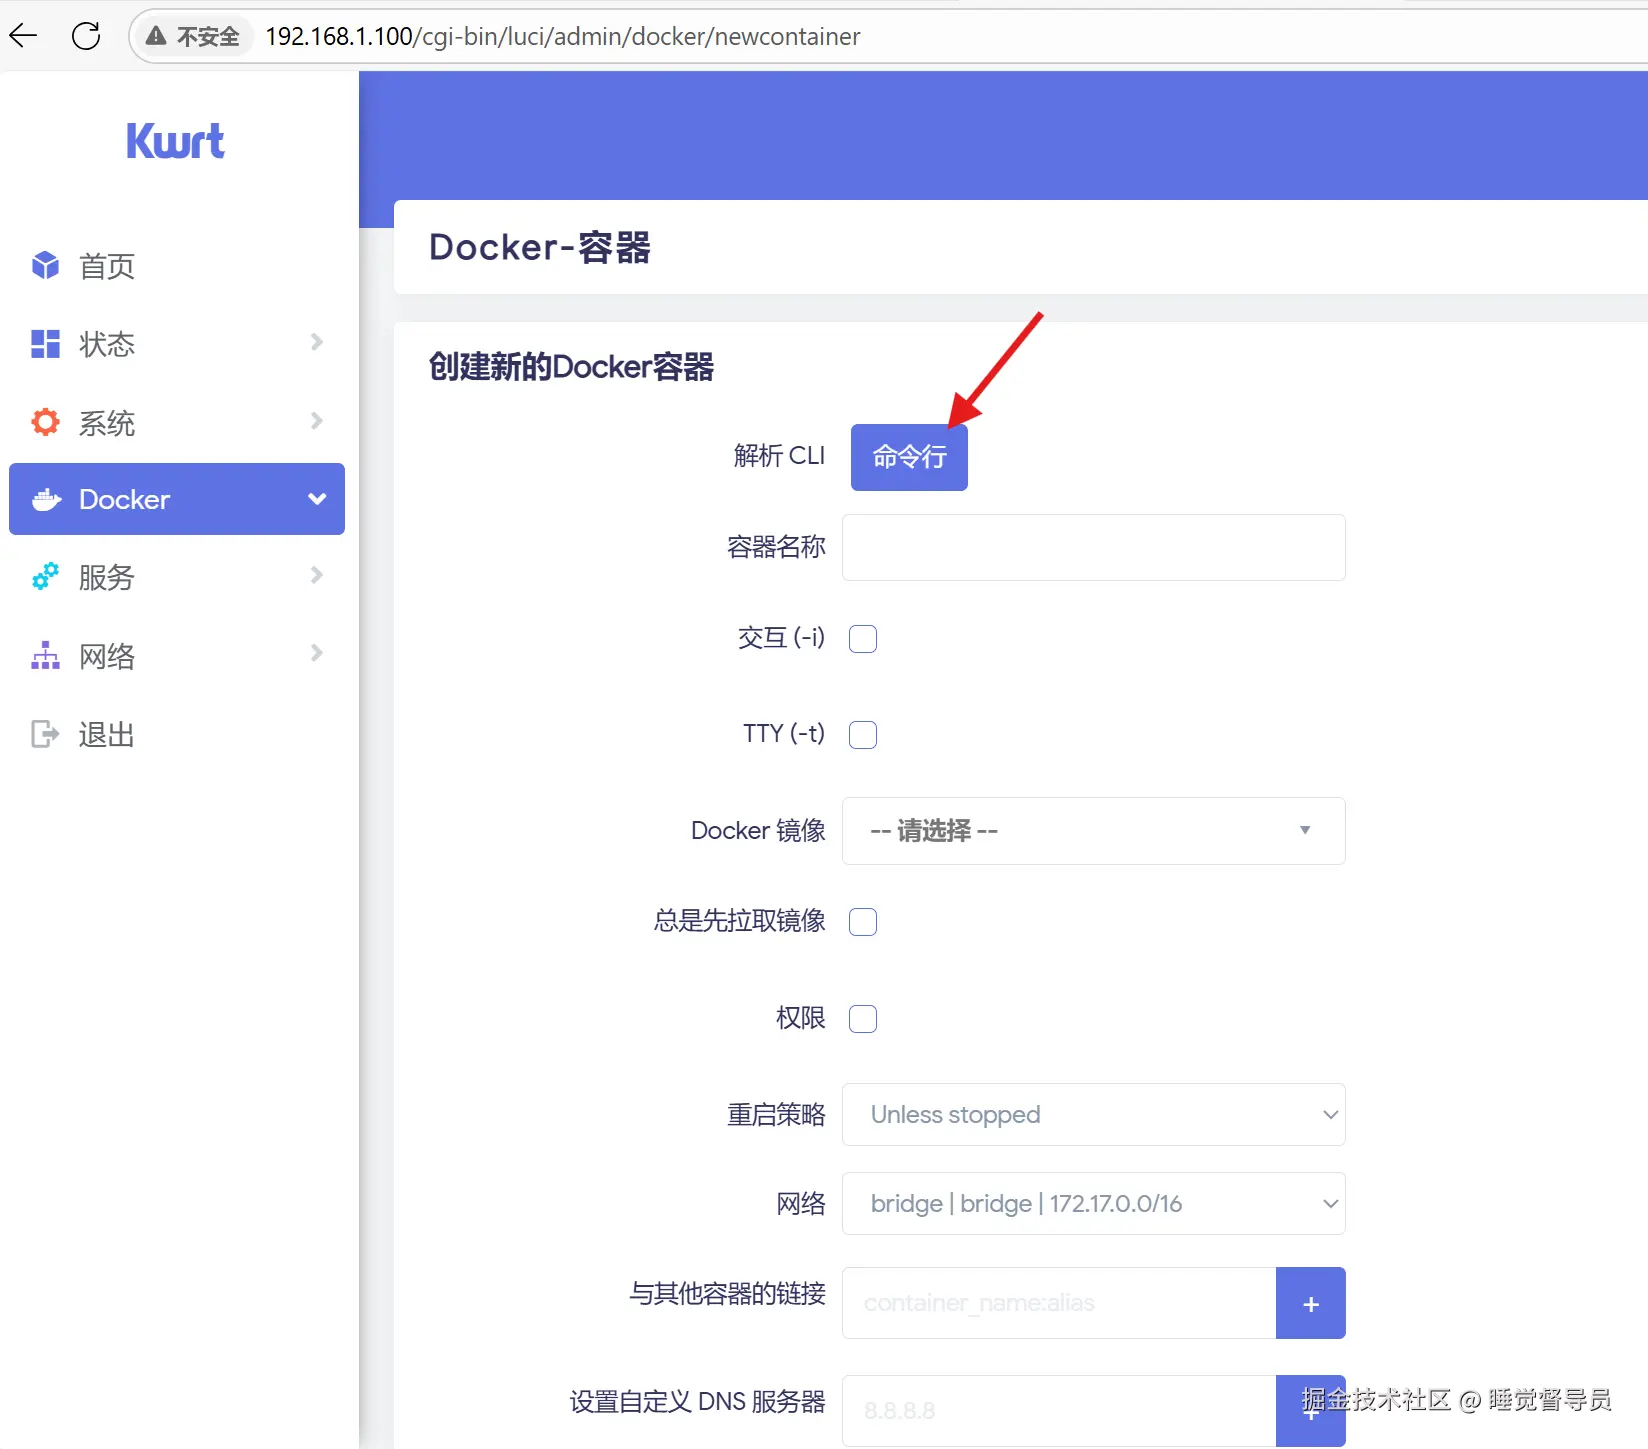
Task: Toggle the 权限 checkbox
Action: (x=863, y=1018)
